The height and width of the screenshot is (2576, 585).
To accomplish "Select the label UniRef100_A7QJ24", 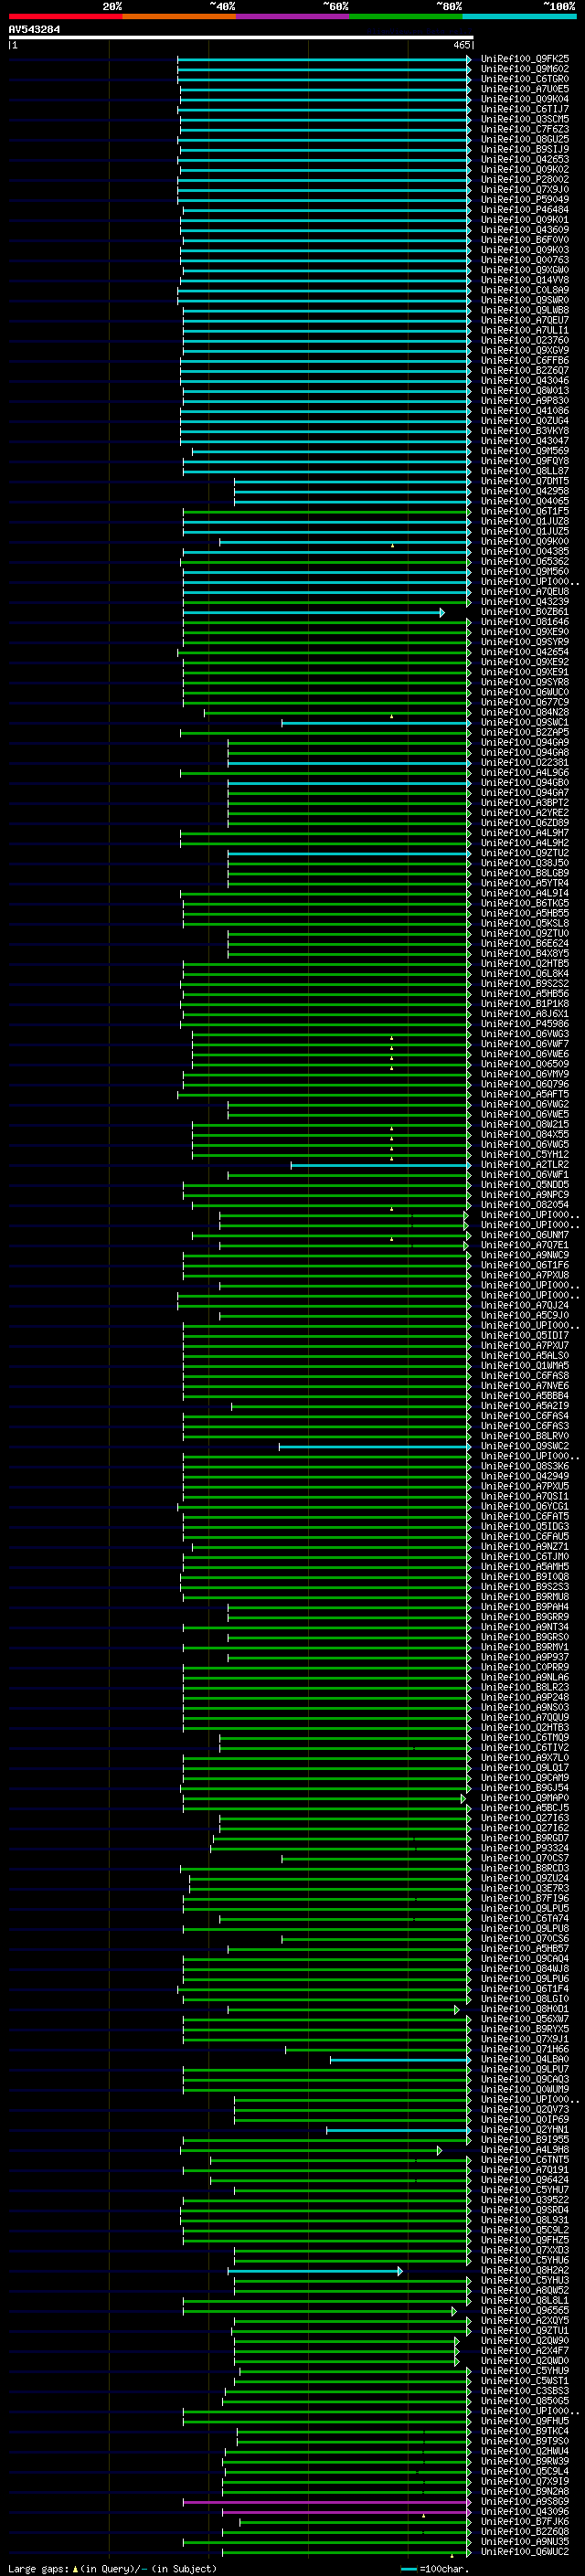I will 525,1306.
